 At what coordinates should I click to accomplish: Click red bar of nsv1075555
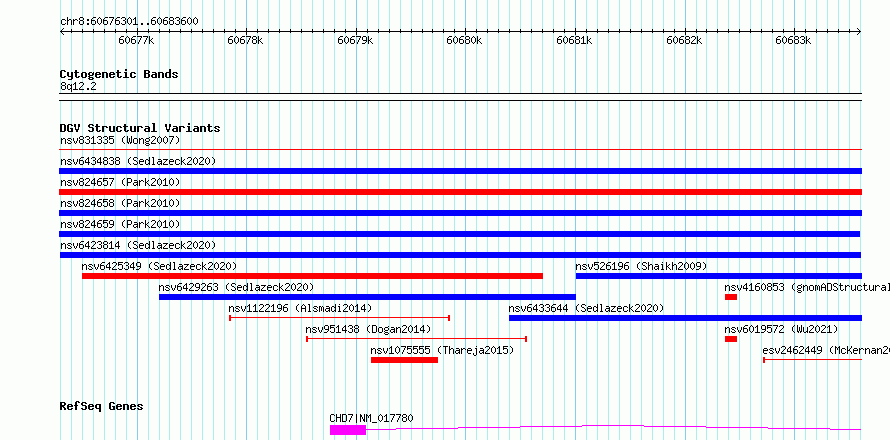pyautogui.click(x=404, y=360)
